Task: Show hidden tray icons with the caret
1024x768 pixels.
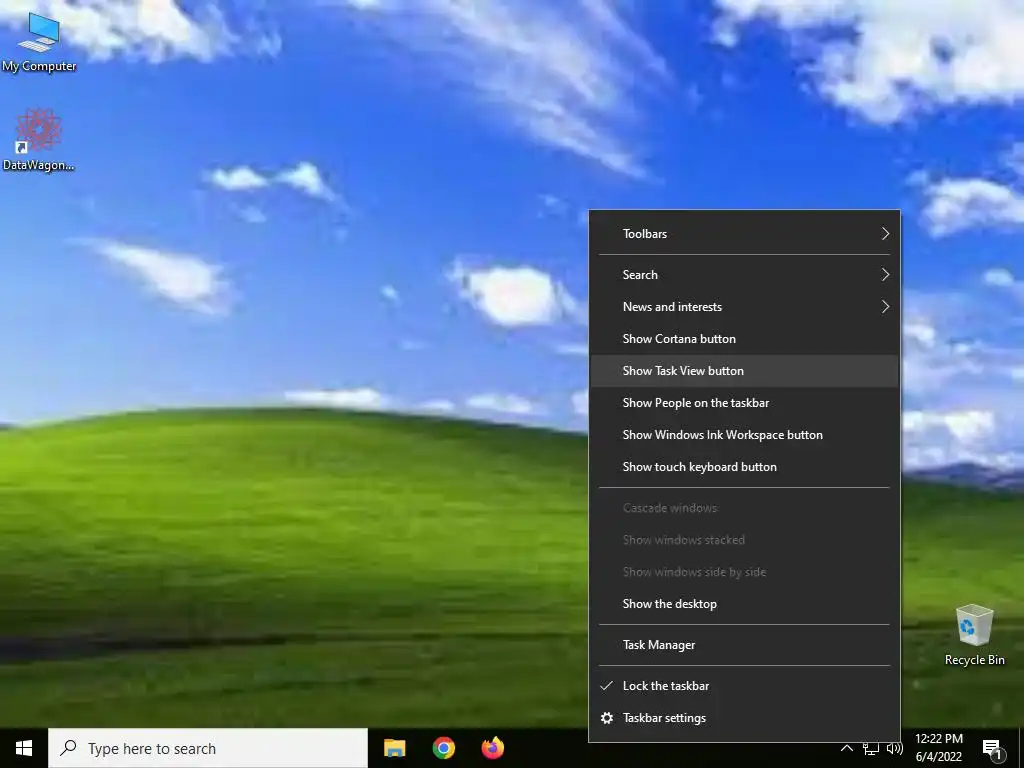Action: (846, 748)
